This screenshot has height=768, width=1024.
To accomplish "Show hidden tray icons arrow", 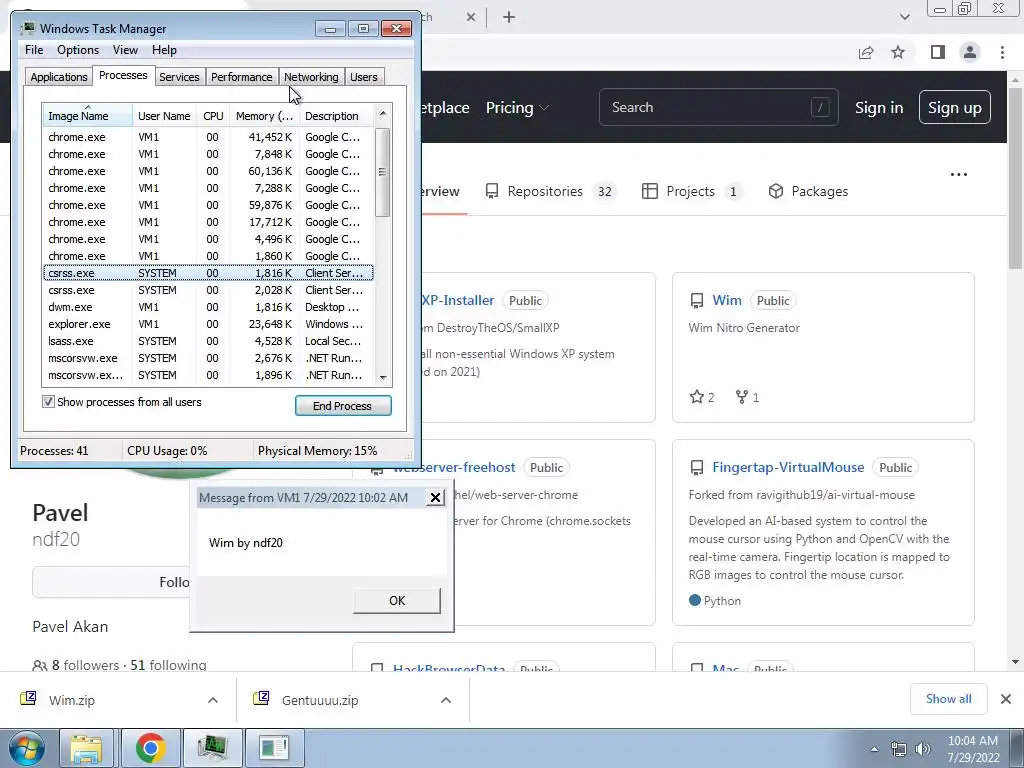I will pyautogui.click(x=874, y=749).
